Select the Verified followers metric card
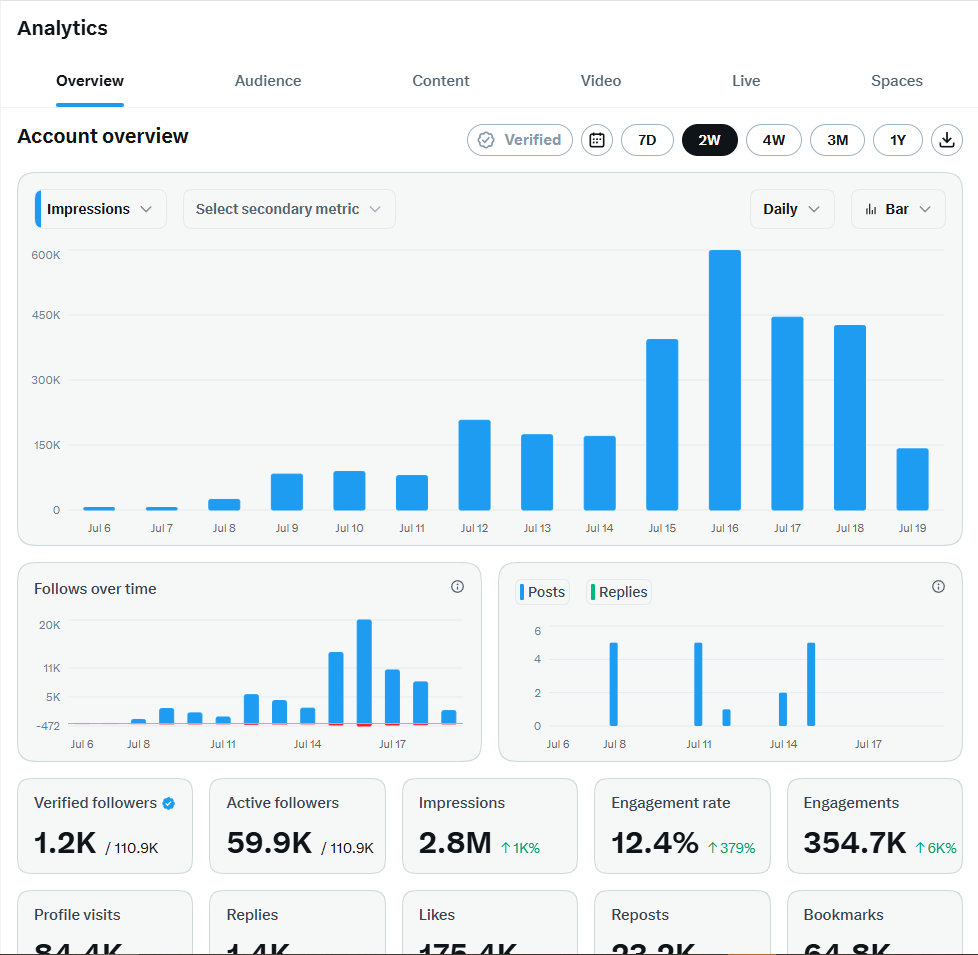 [x=105, y=826]
